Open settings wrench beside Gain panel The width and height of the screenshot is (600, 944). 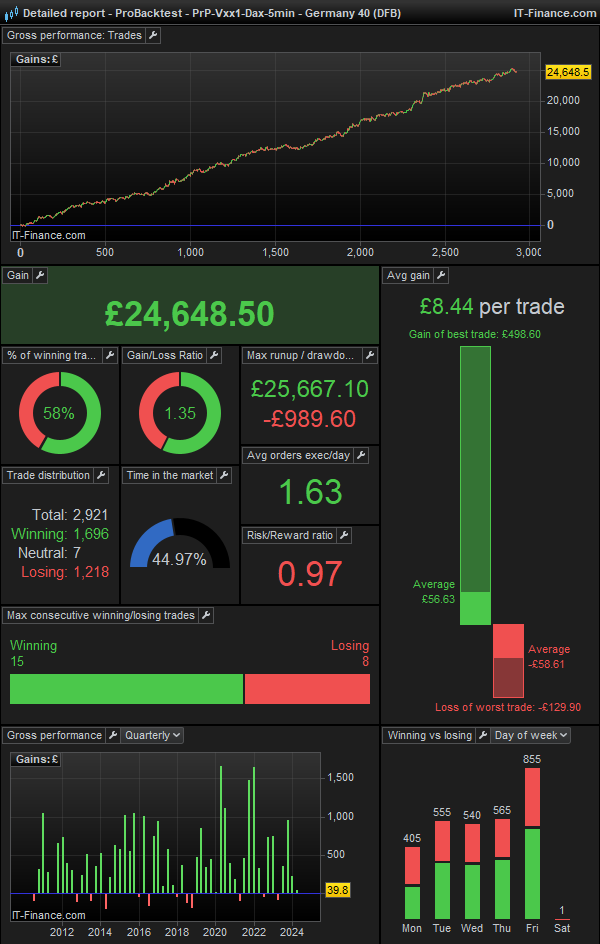[41, 275]
